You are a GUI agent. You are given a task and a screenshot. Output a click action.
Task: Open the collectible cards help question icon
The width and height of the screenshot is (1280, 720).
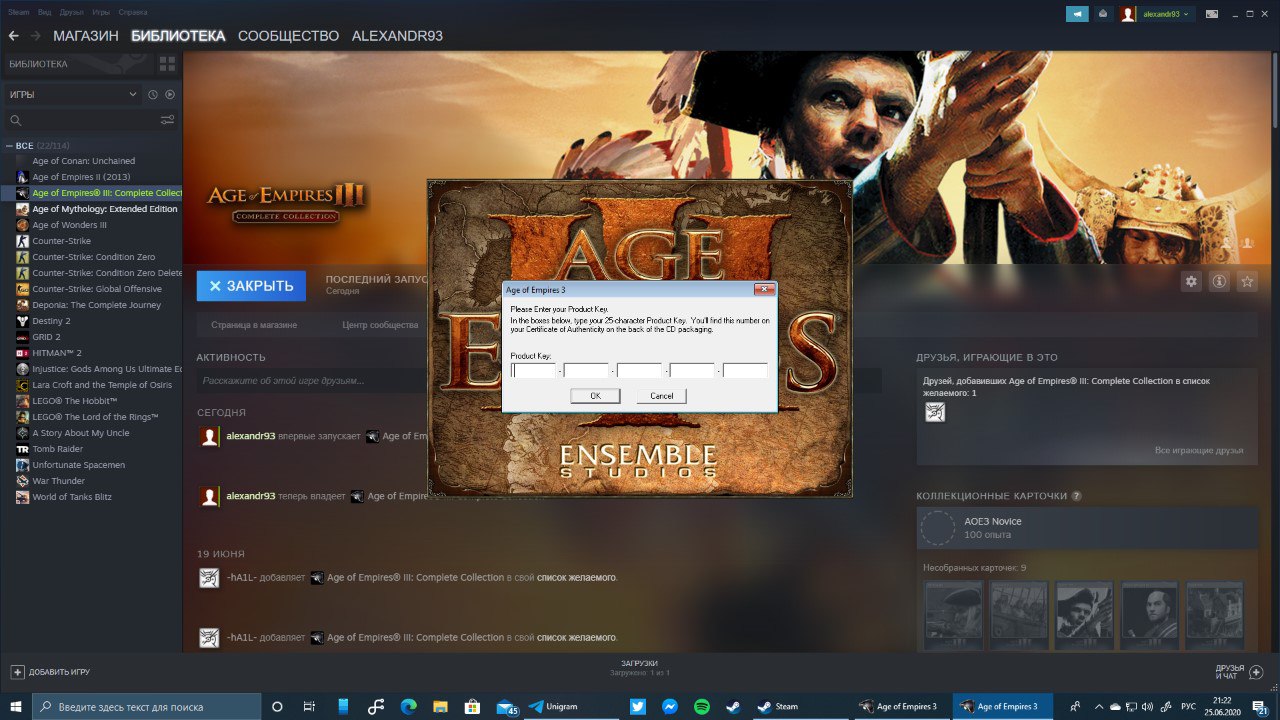click(1076, 496)
